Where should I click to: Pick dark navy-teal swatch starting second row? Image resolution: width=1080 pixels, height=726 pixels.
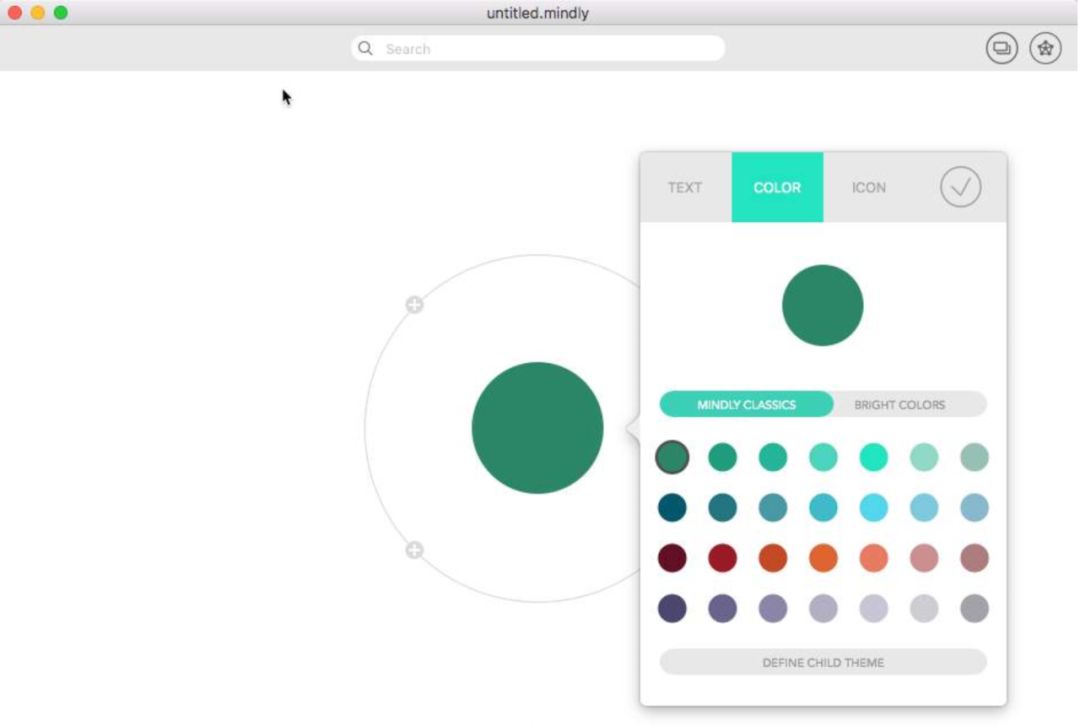point(672,508)
